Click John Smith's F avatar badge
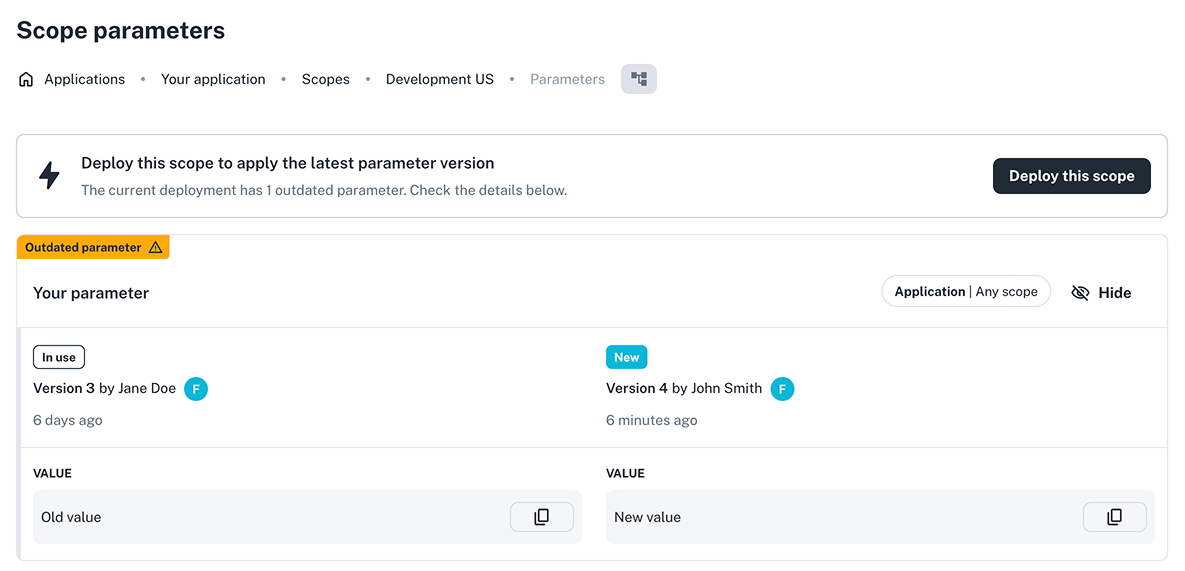The image size is (1185, 571). (x=782, y=389)
